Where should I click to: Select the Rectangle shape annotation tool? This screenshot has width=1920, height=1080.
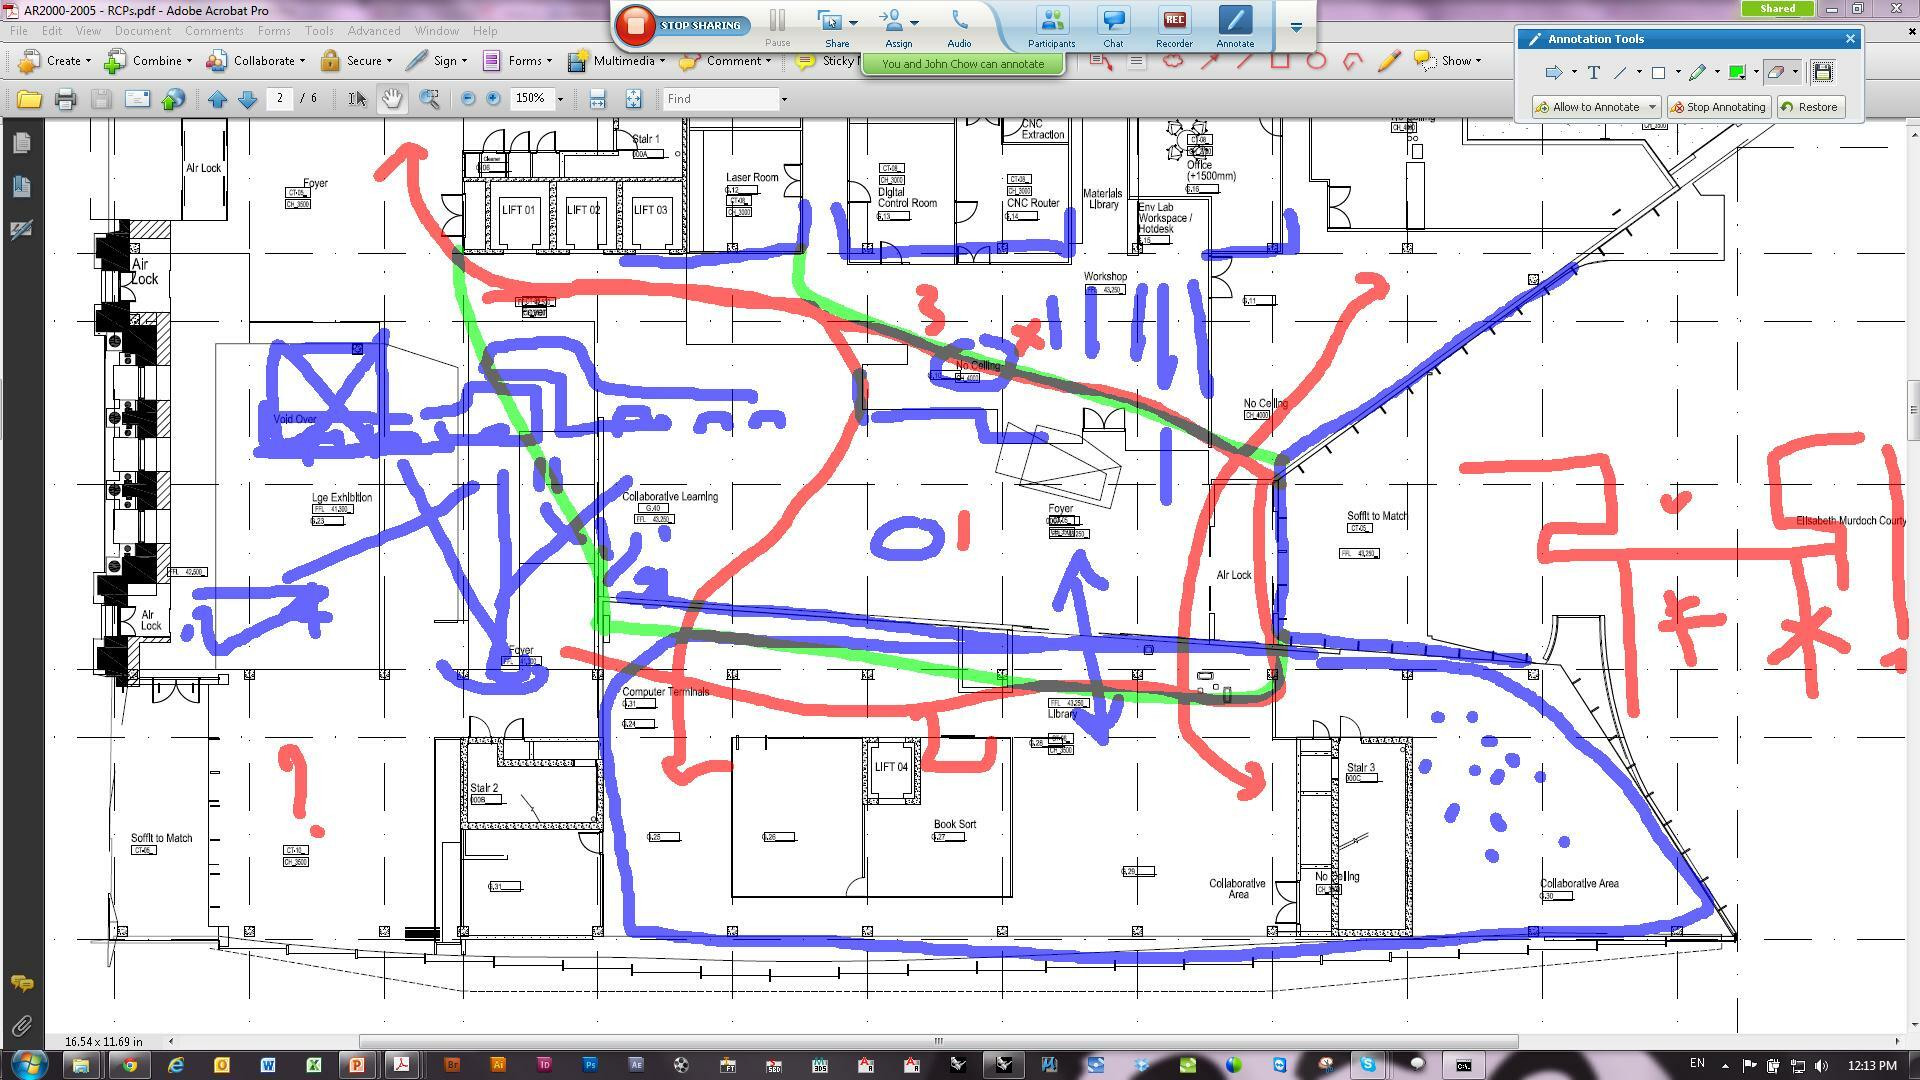1658,72
